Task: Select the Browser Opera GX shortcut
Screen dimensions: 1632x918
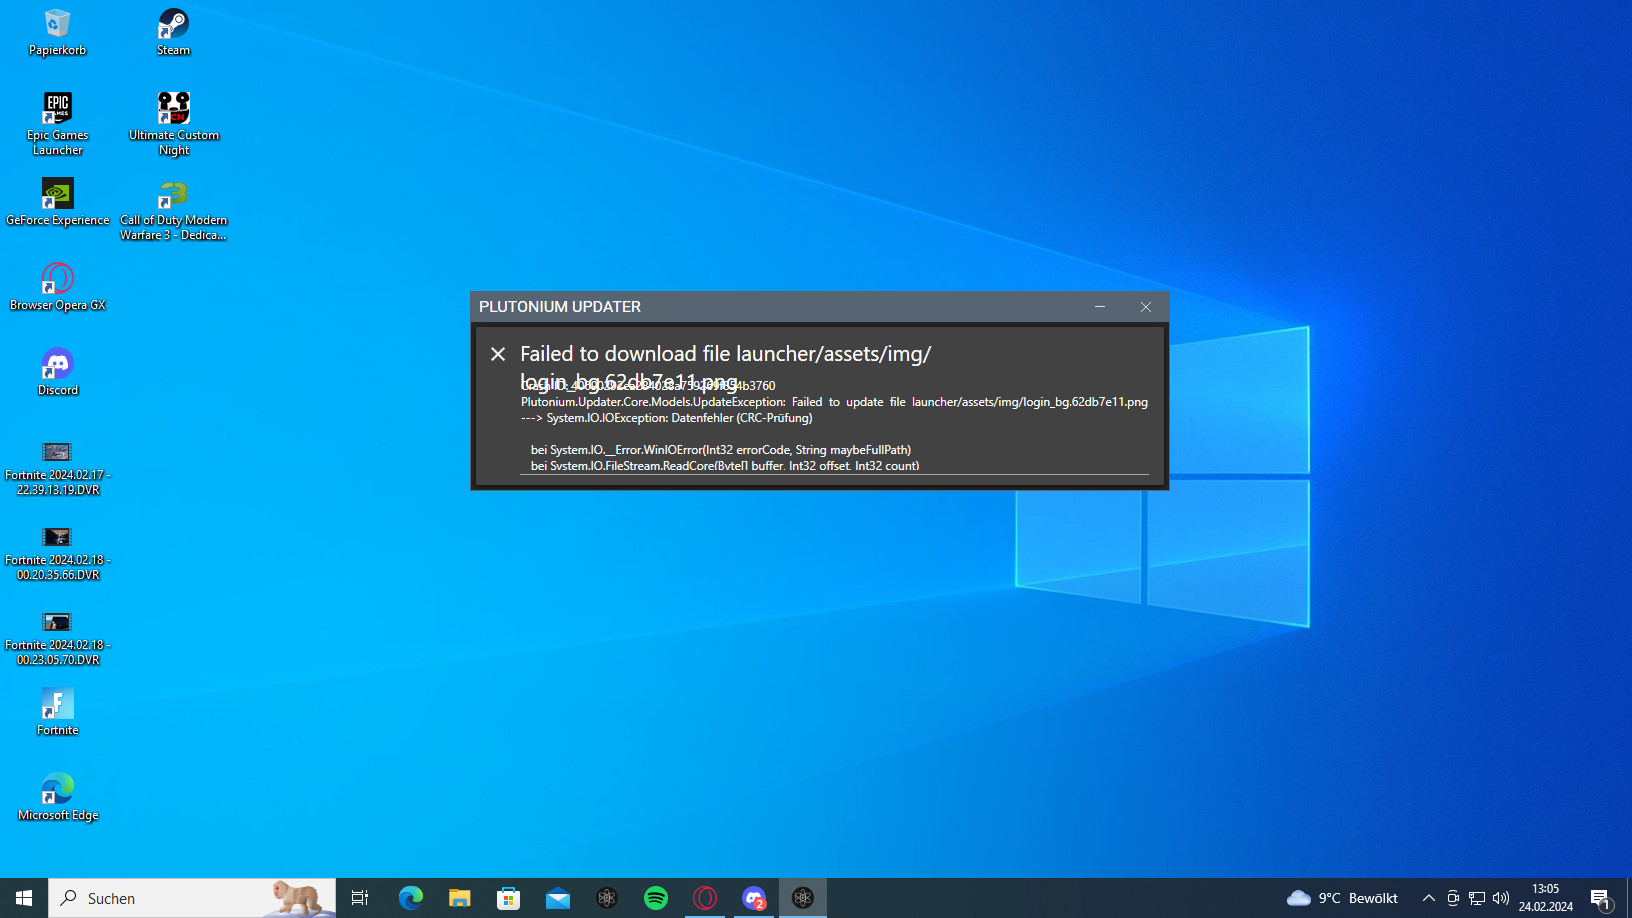Action: [57, 287]
